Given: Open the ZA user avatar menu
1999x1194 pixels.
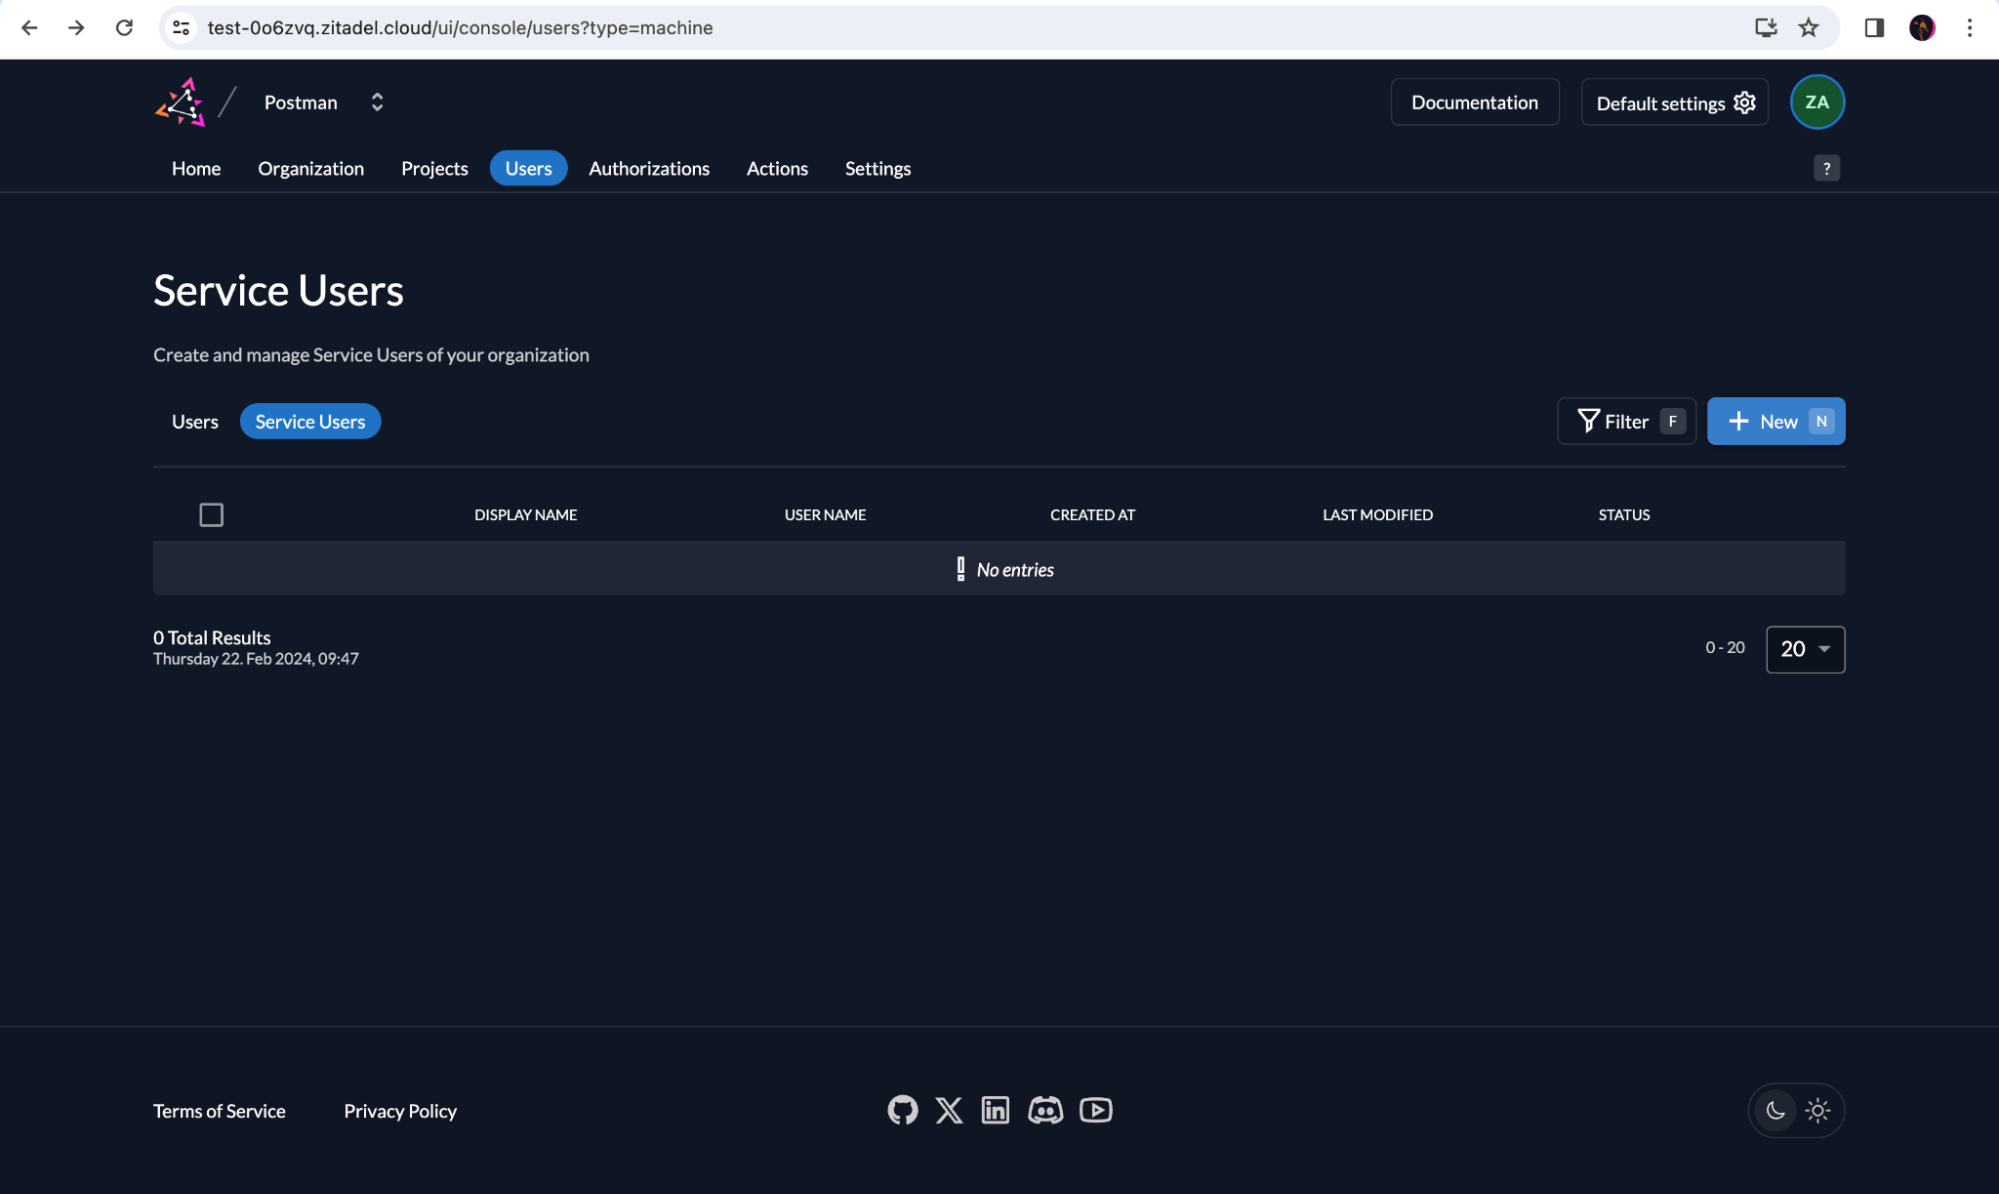Looking at the screenshot, I should click(x=1817, y=102).
